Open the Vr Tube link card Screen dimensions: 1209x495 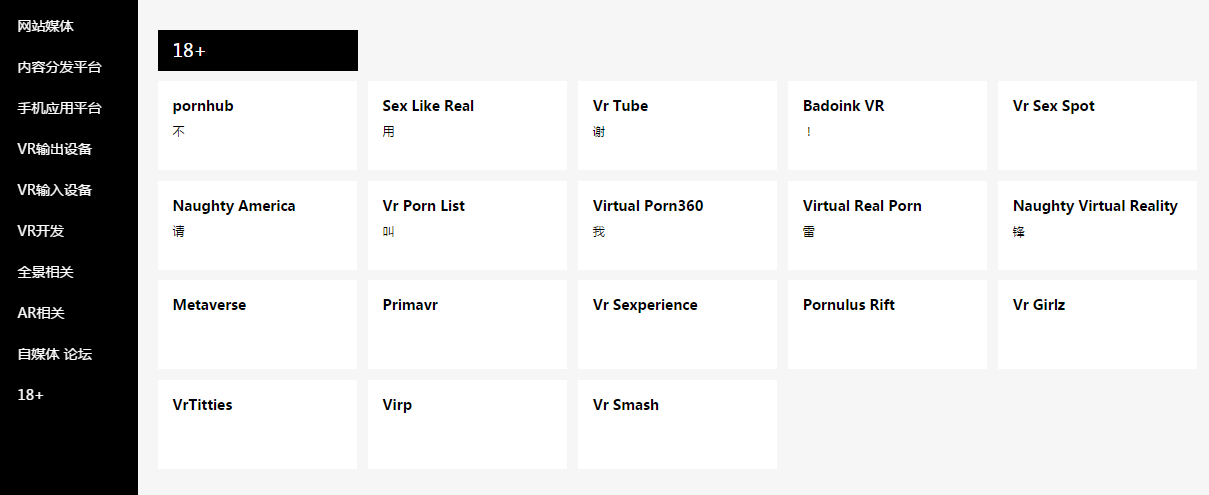click(x=677, y=125)
